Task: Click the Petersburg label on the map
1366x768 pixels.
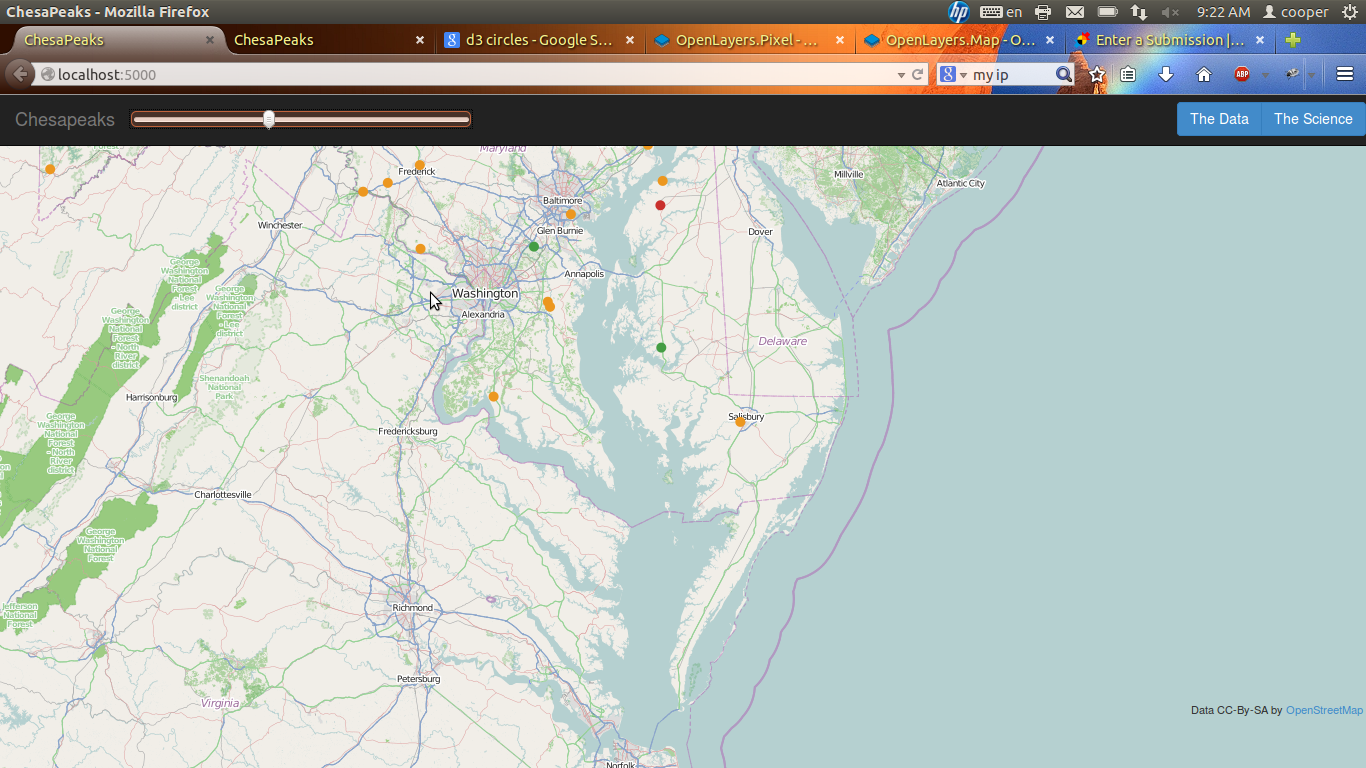Action: 418,679
